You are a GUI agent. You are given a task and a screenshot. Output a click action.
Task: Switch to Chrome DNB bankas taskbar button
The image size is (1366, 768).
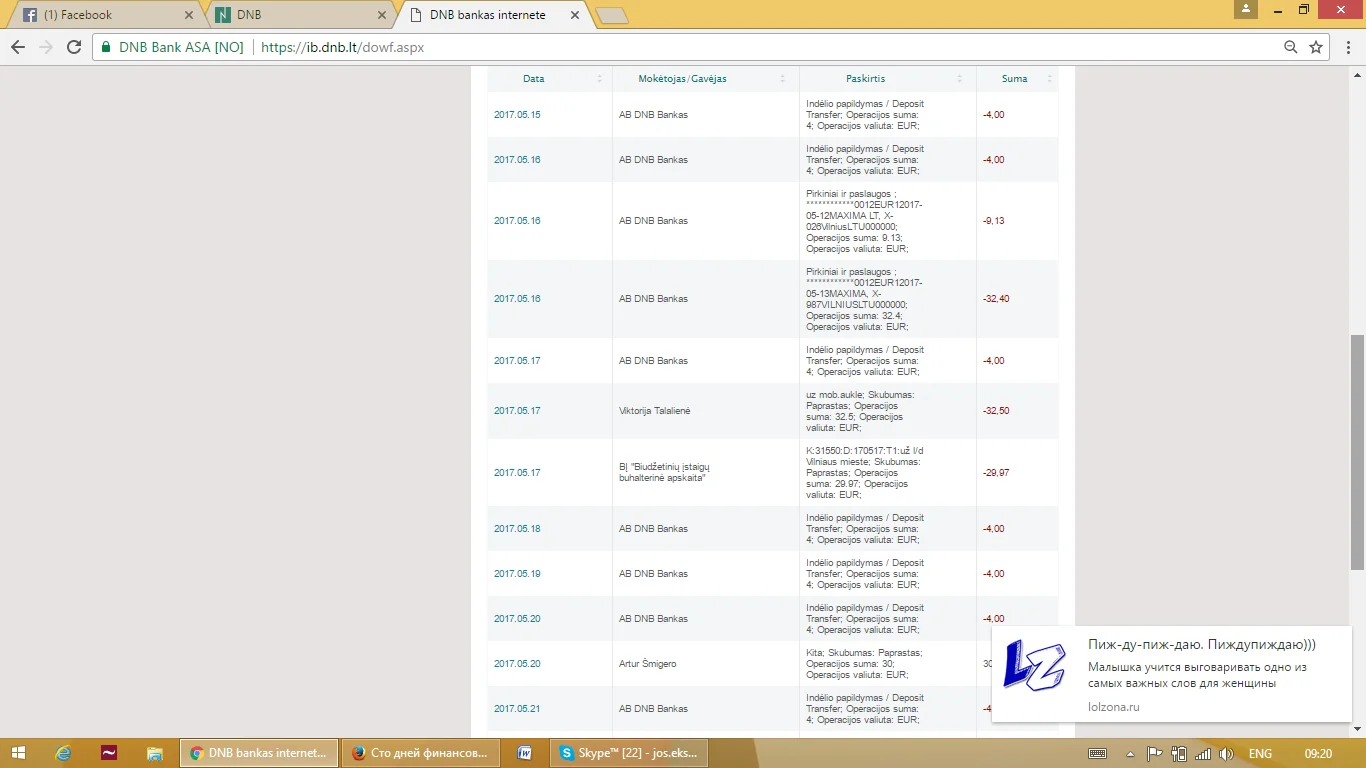point(259,753)
